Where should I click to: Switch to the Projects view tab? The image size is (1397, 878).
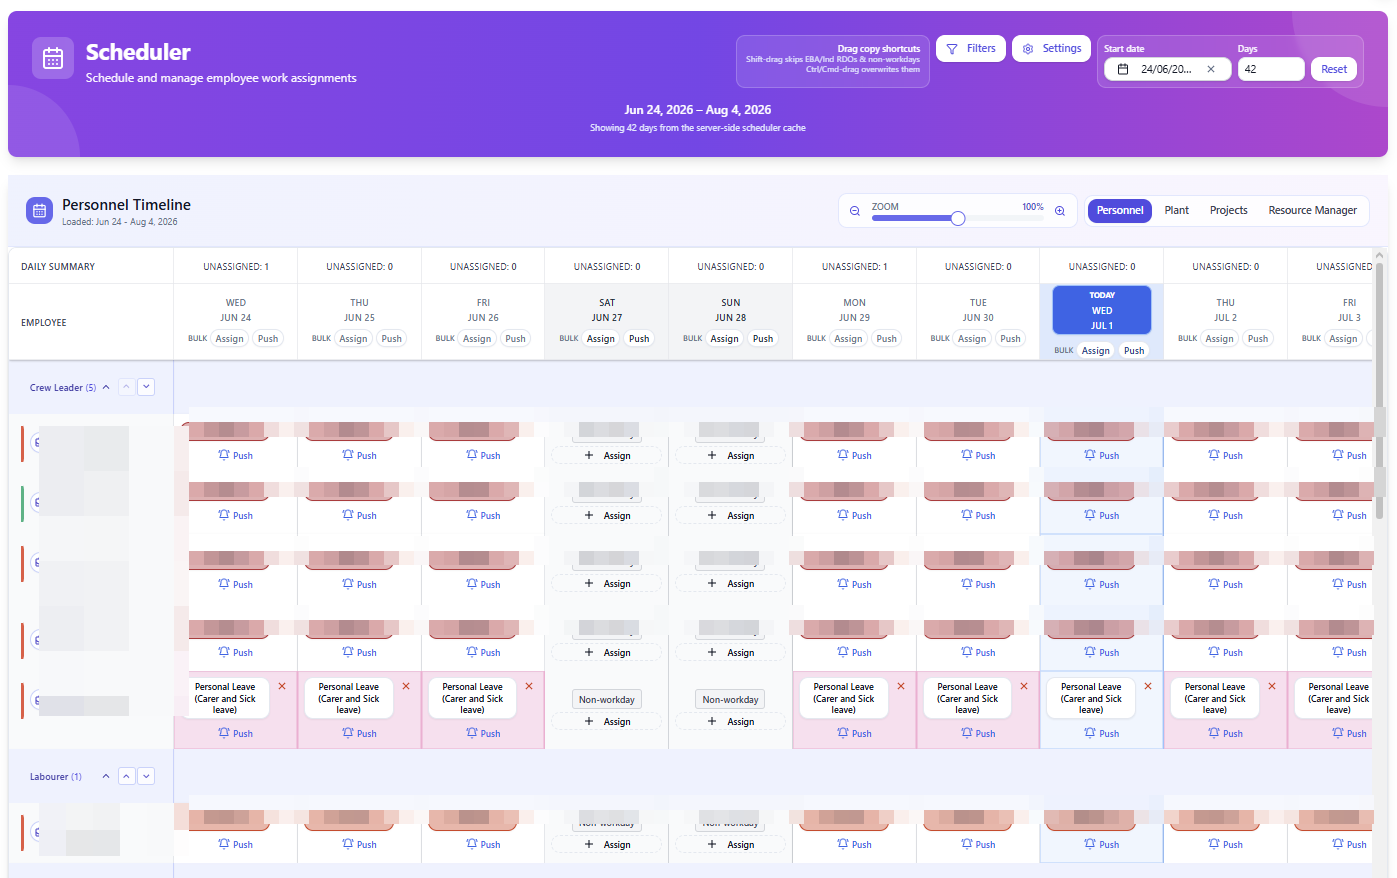1228,211
